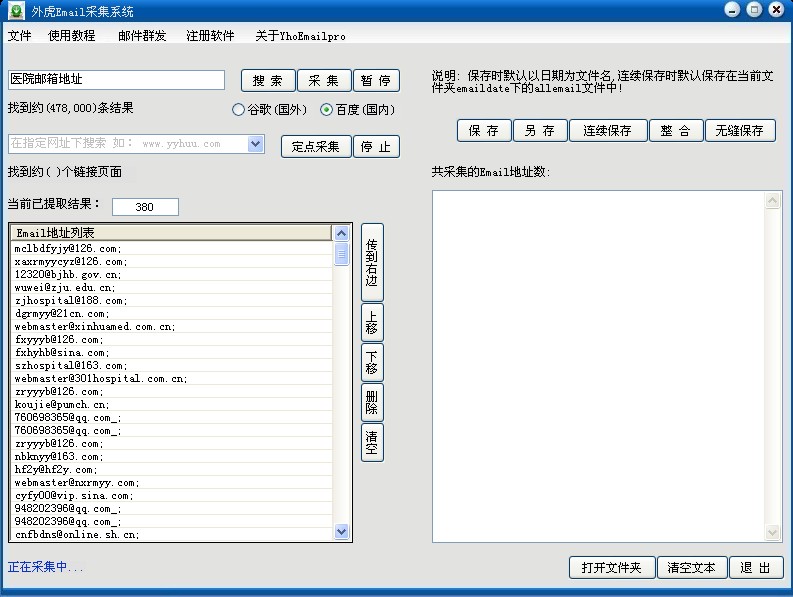
Task: Click the extracted results count field 380
Action: (145, 207)
